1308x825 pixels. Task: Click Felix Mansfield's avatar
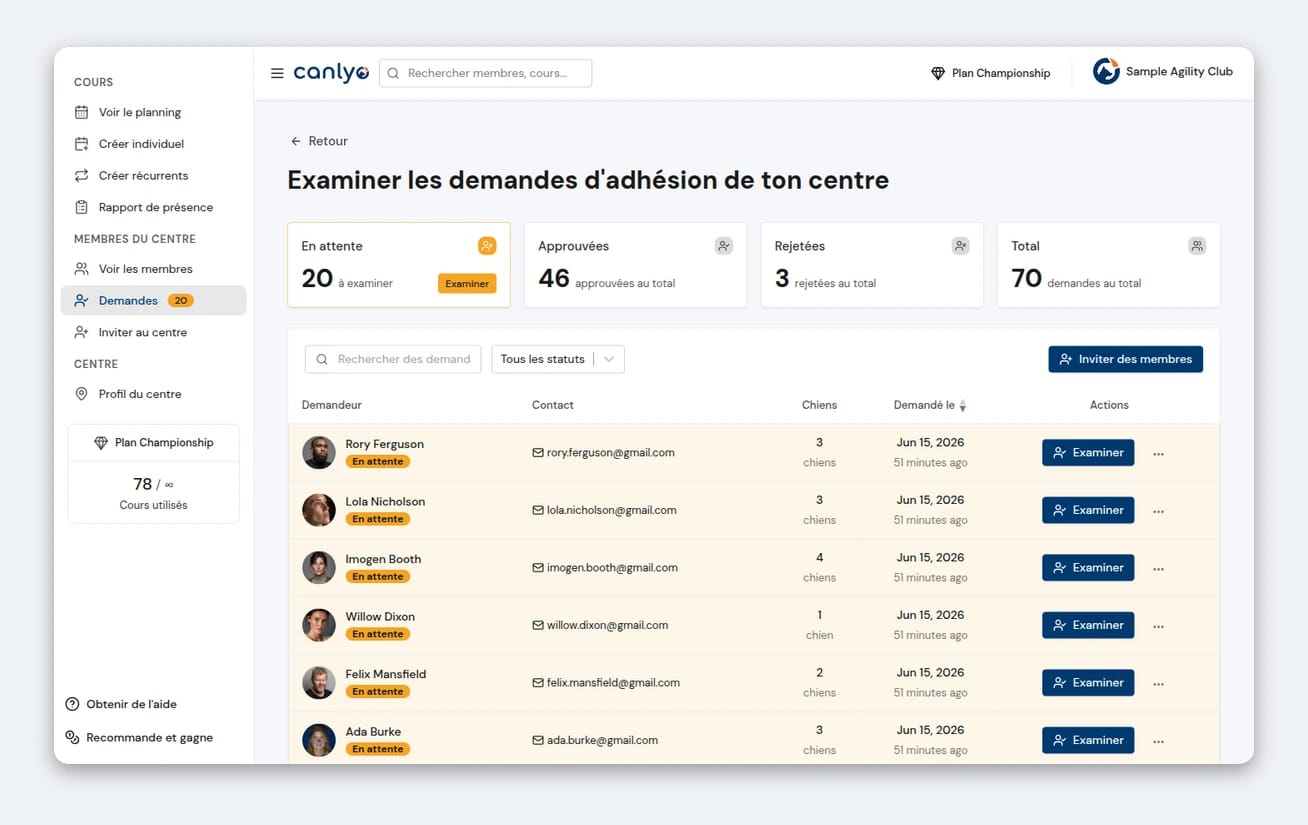[319, 683]
